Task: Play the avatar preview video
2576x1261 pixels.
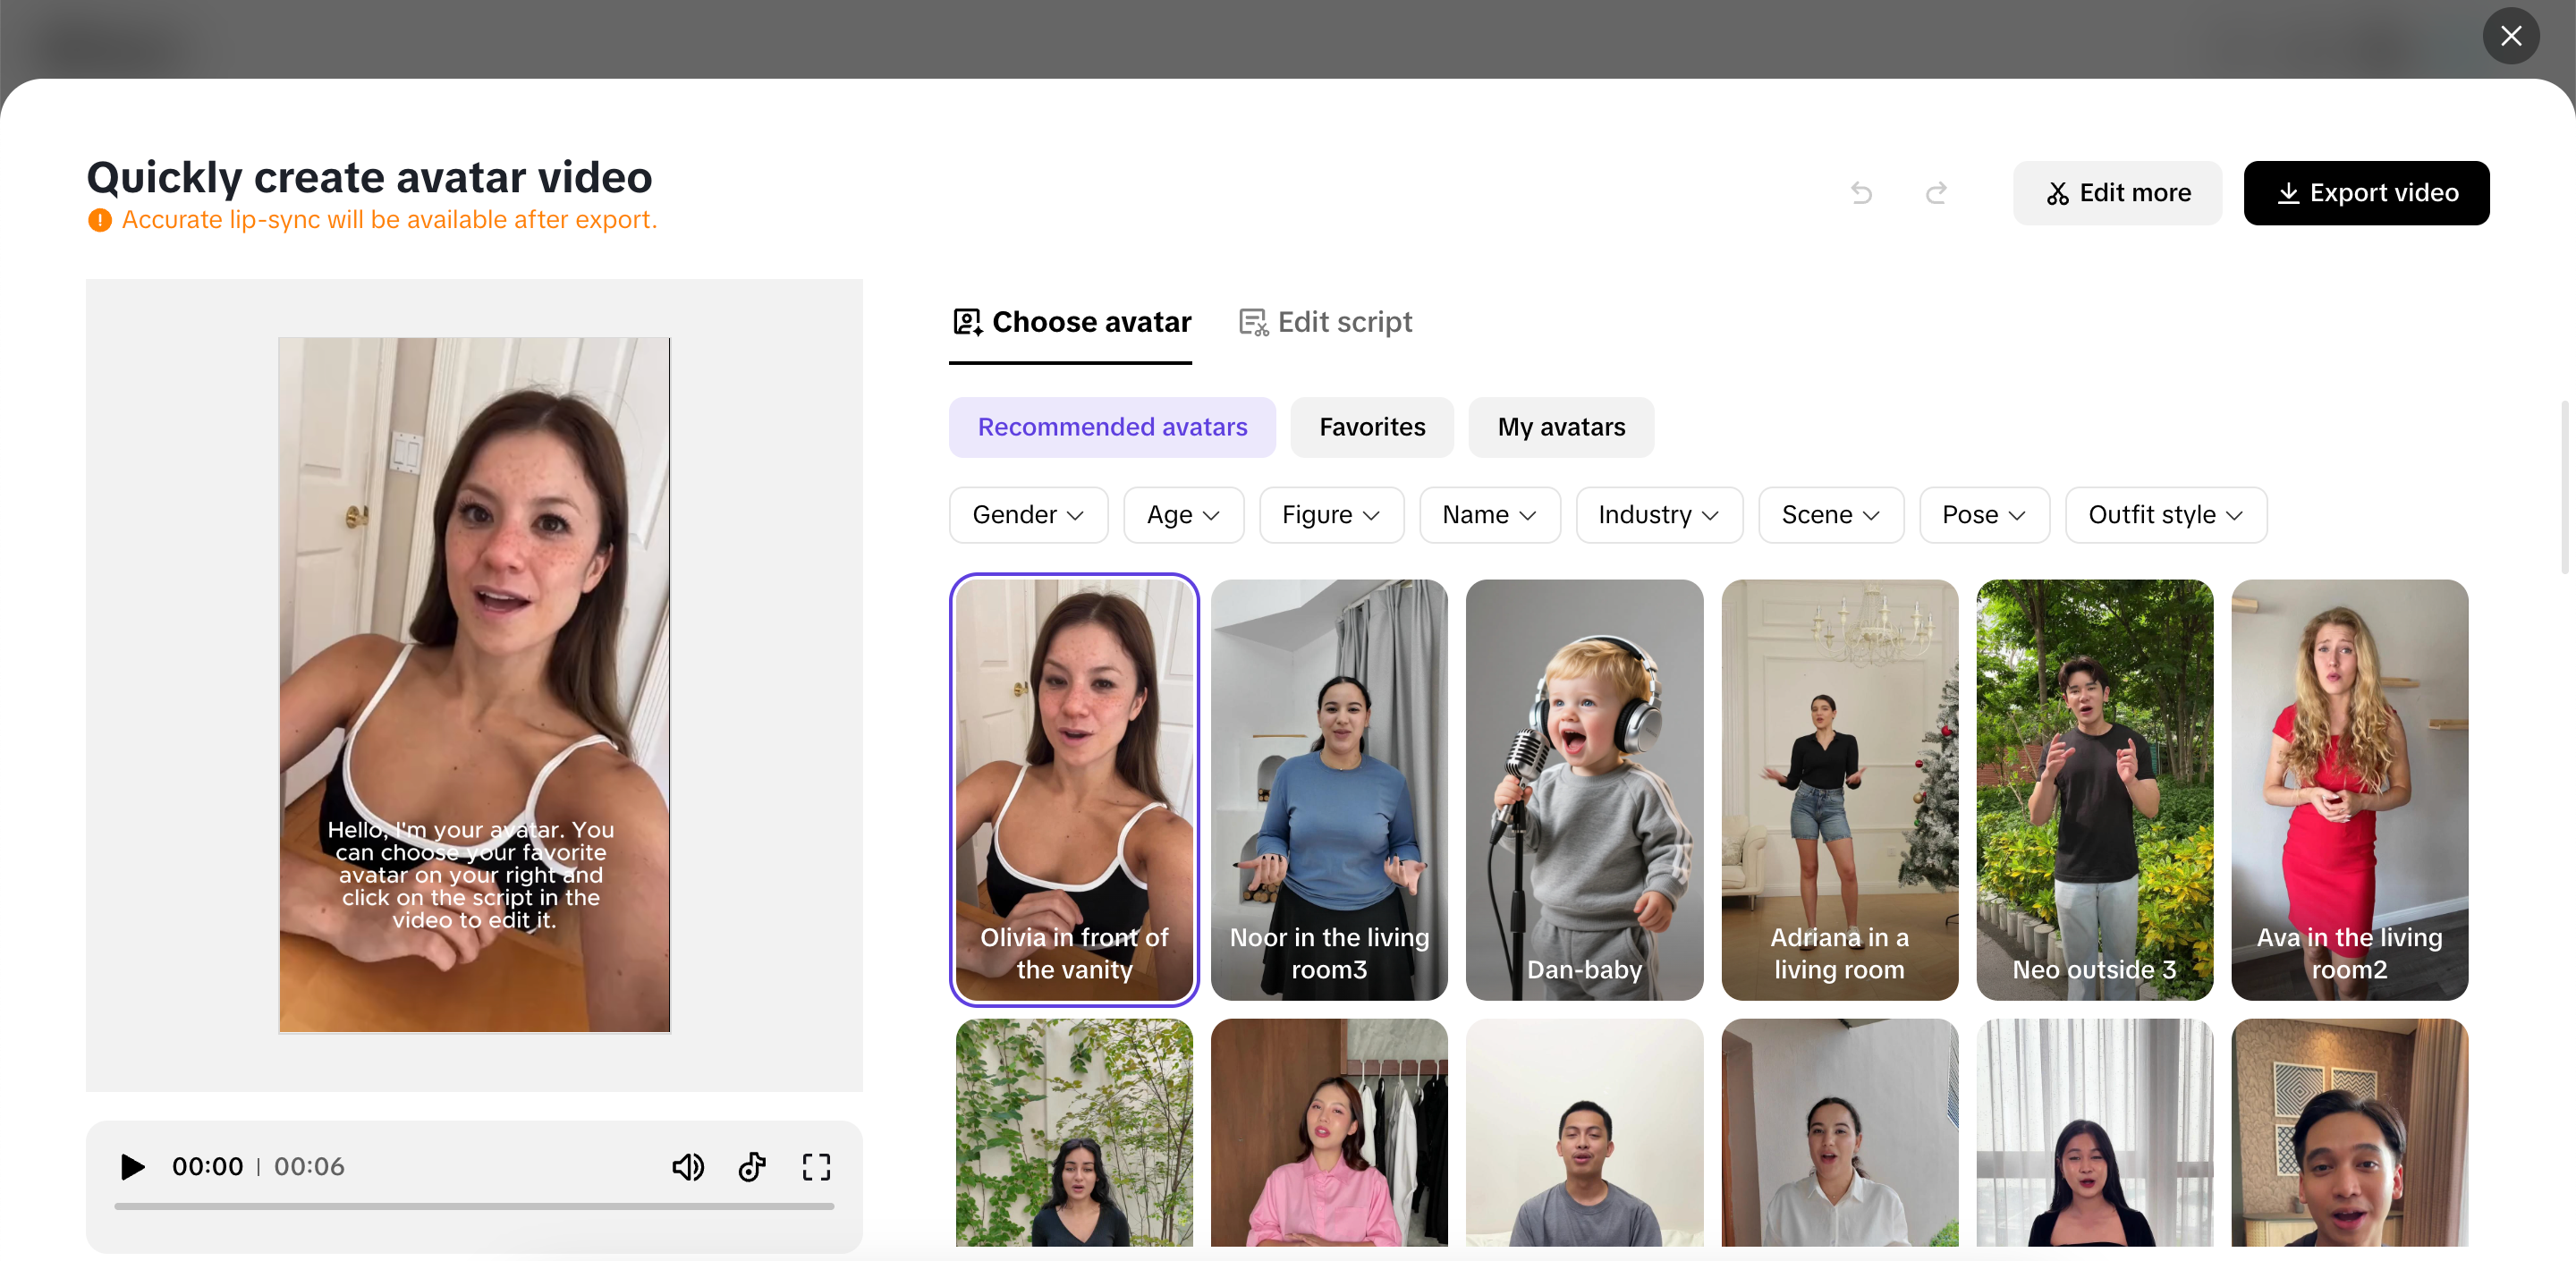Action: [x=132, y=1166]
